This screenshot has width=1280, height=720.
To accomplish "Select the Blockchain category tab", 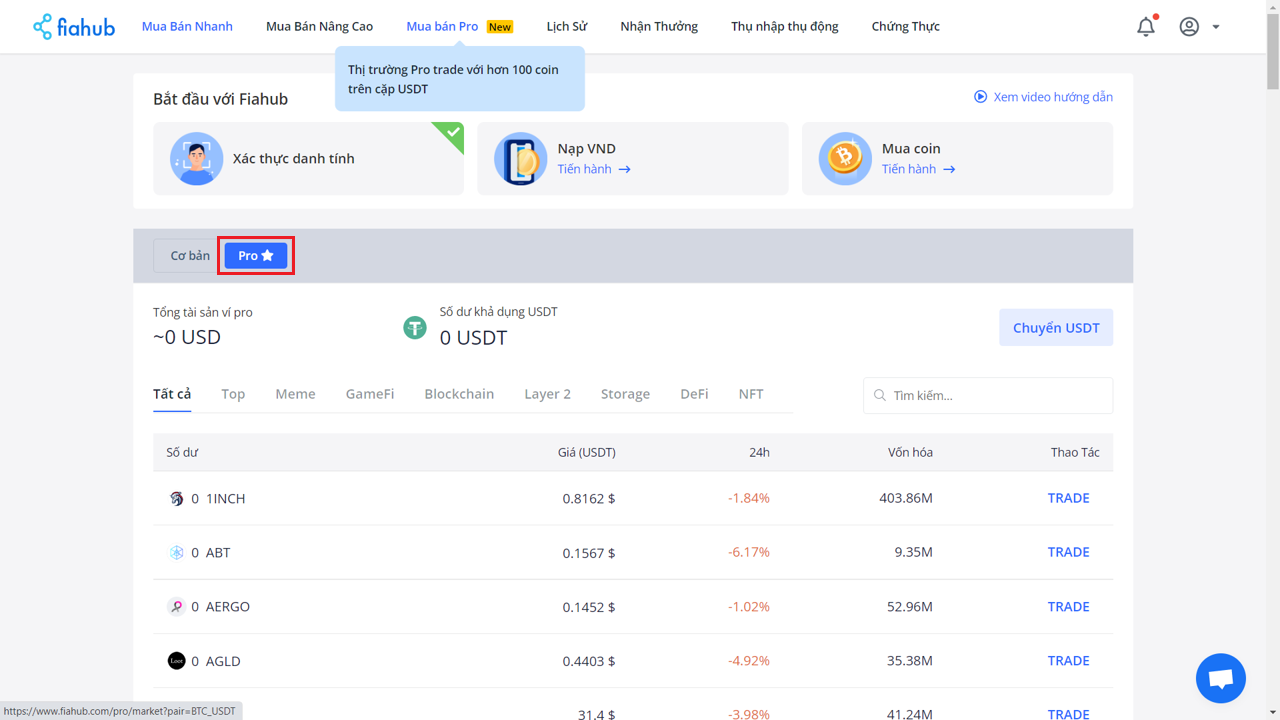I will pyautogui.click(x=459, y=394).
